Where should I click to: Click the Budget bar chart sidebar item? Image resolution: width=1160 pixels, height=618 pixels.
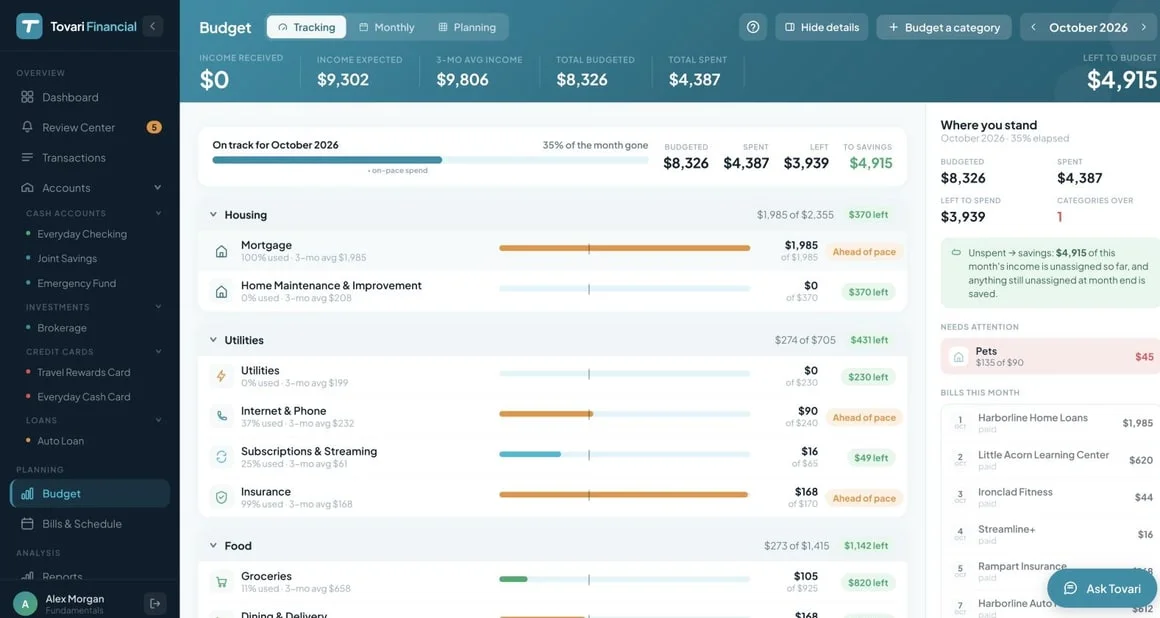click(x=90, y=494)
